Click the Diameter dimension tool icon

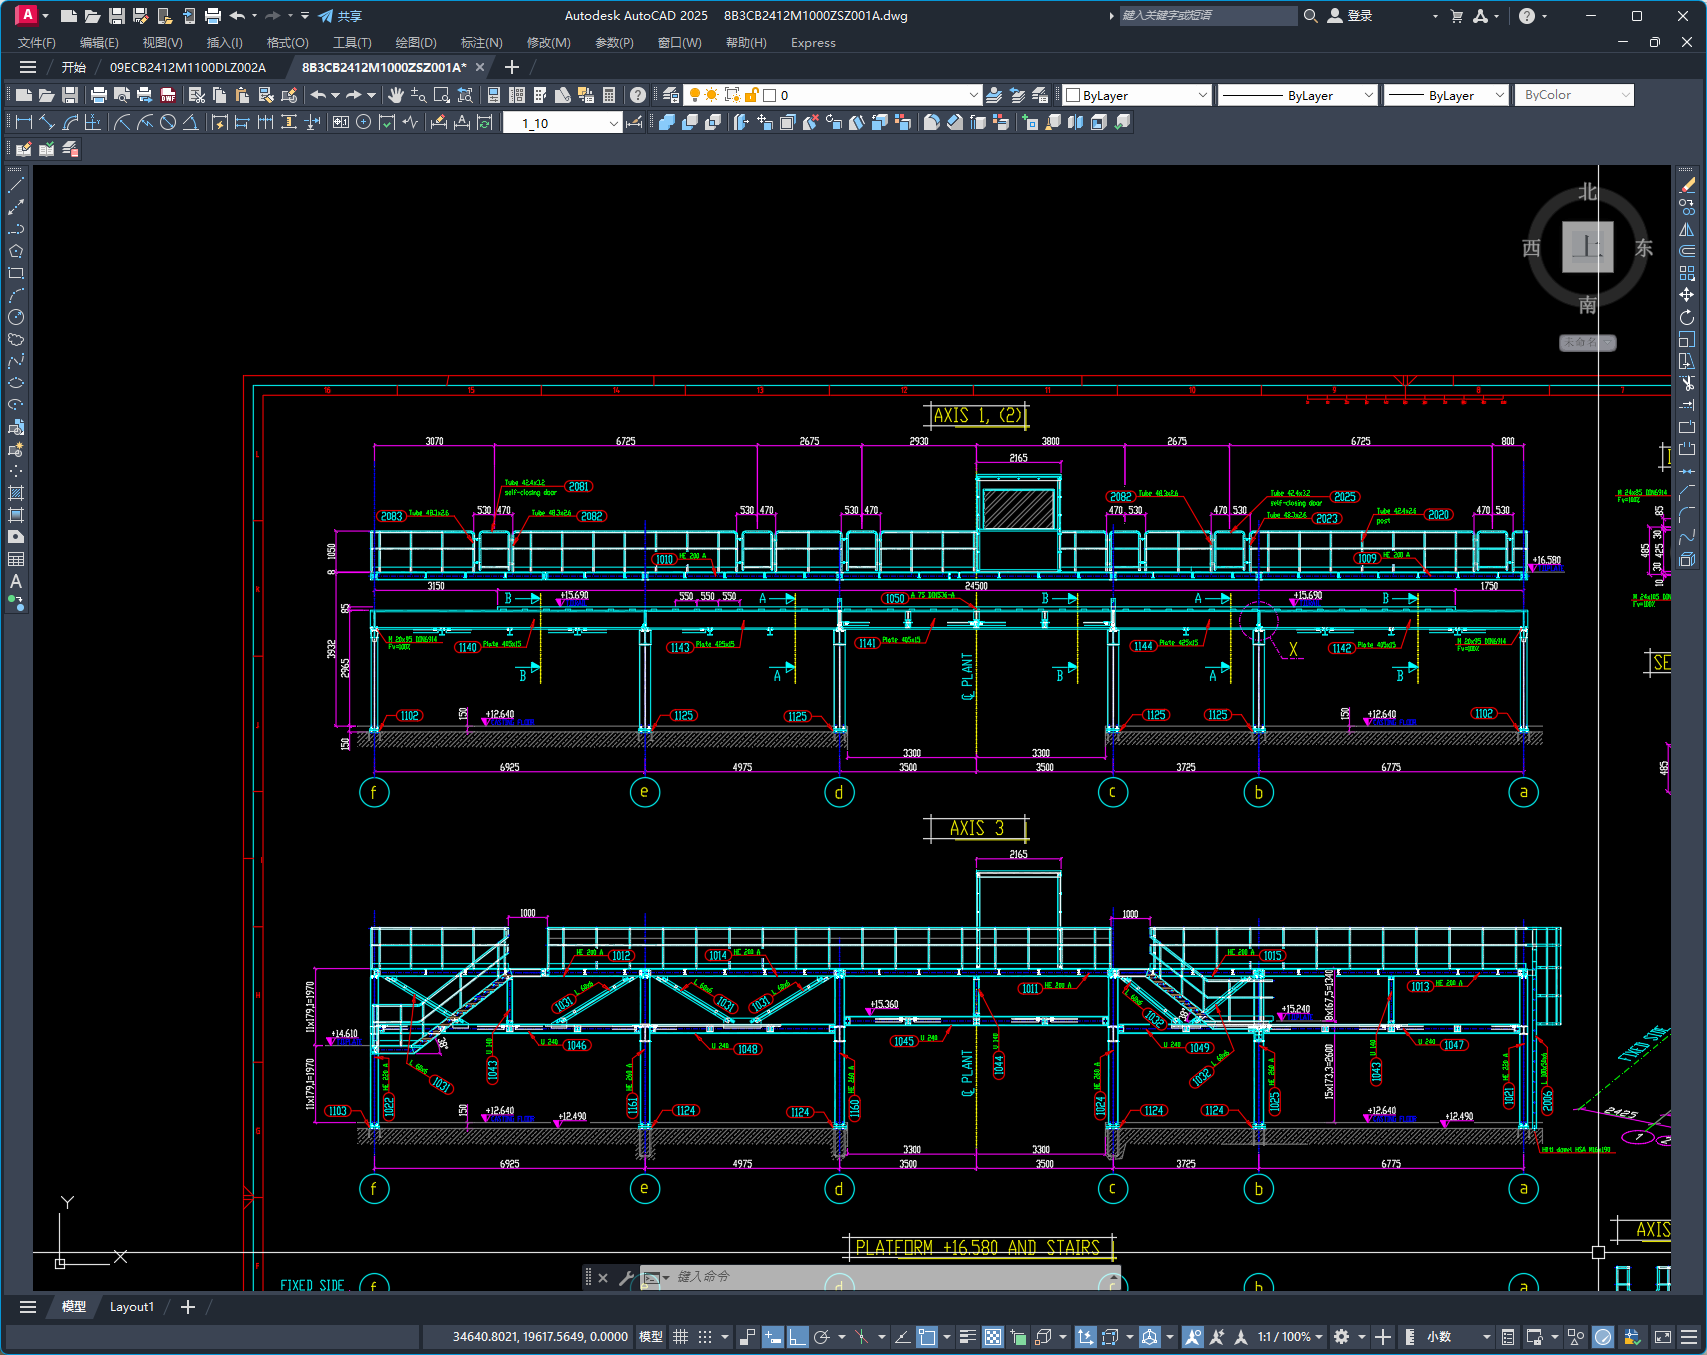(x=168, y=122)
